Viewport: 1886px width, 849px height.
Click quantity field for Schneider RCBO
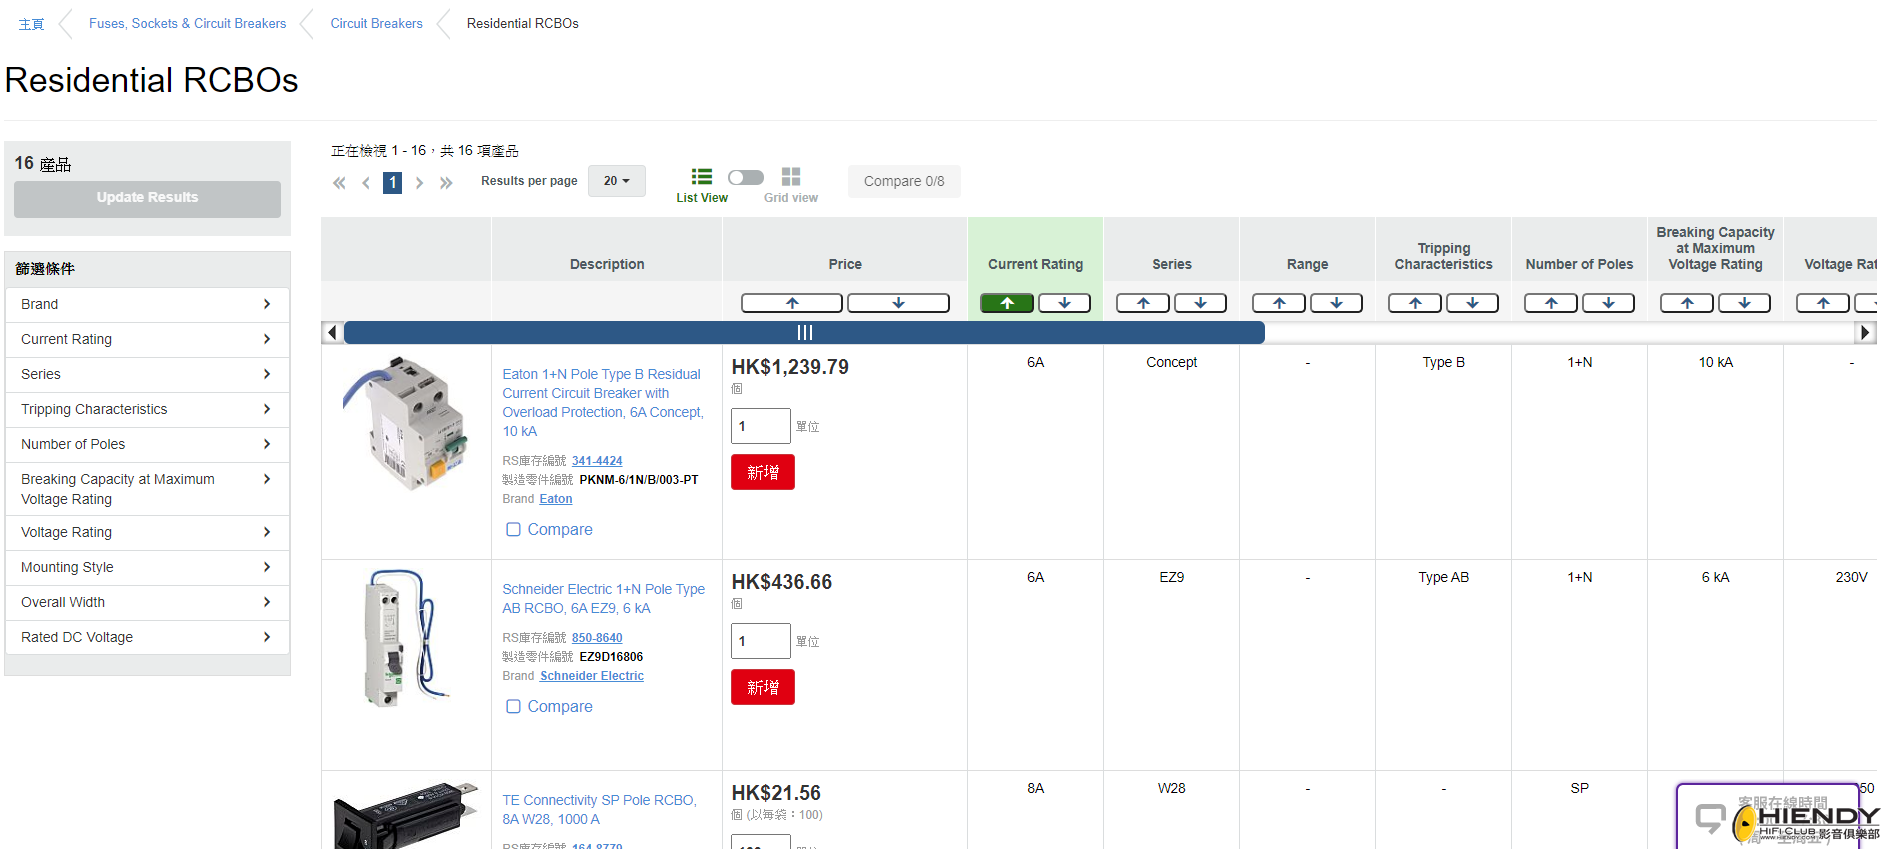coord(761,641)
